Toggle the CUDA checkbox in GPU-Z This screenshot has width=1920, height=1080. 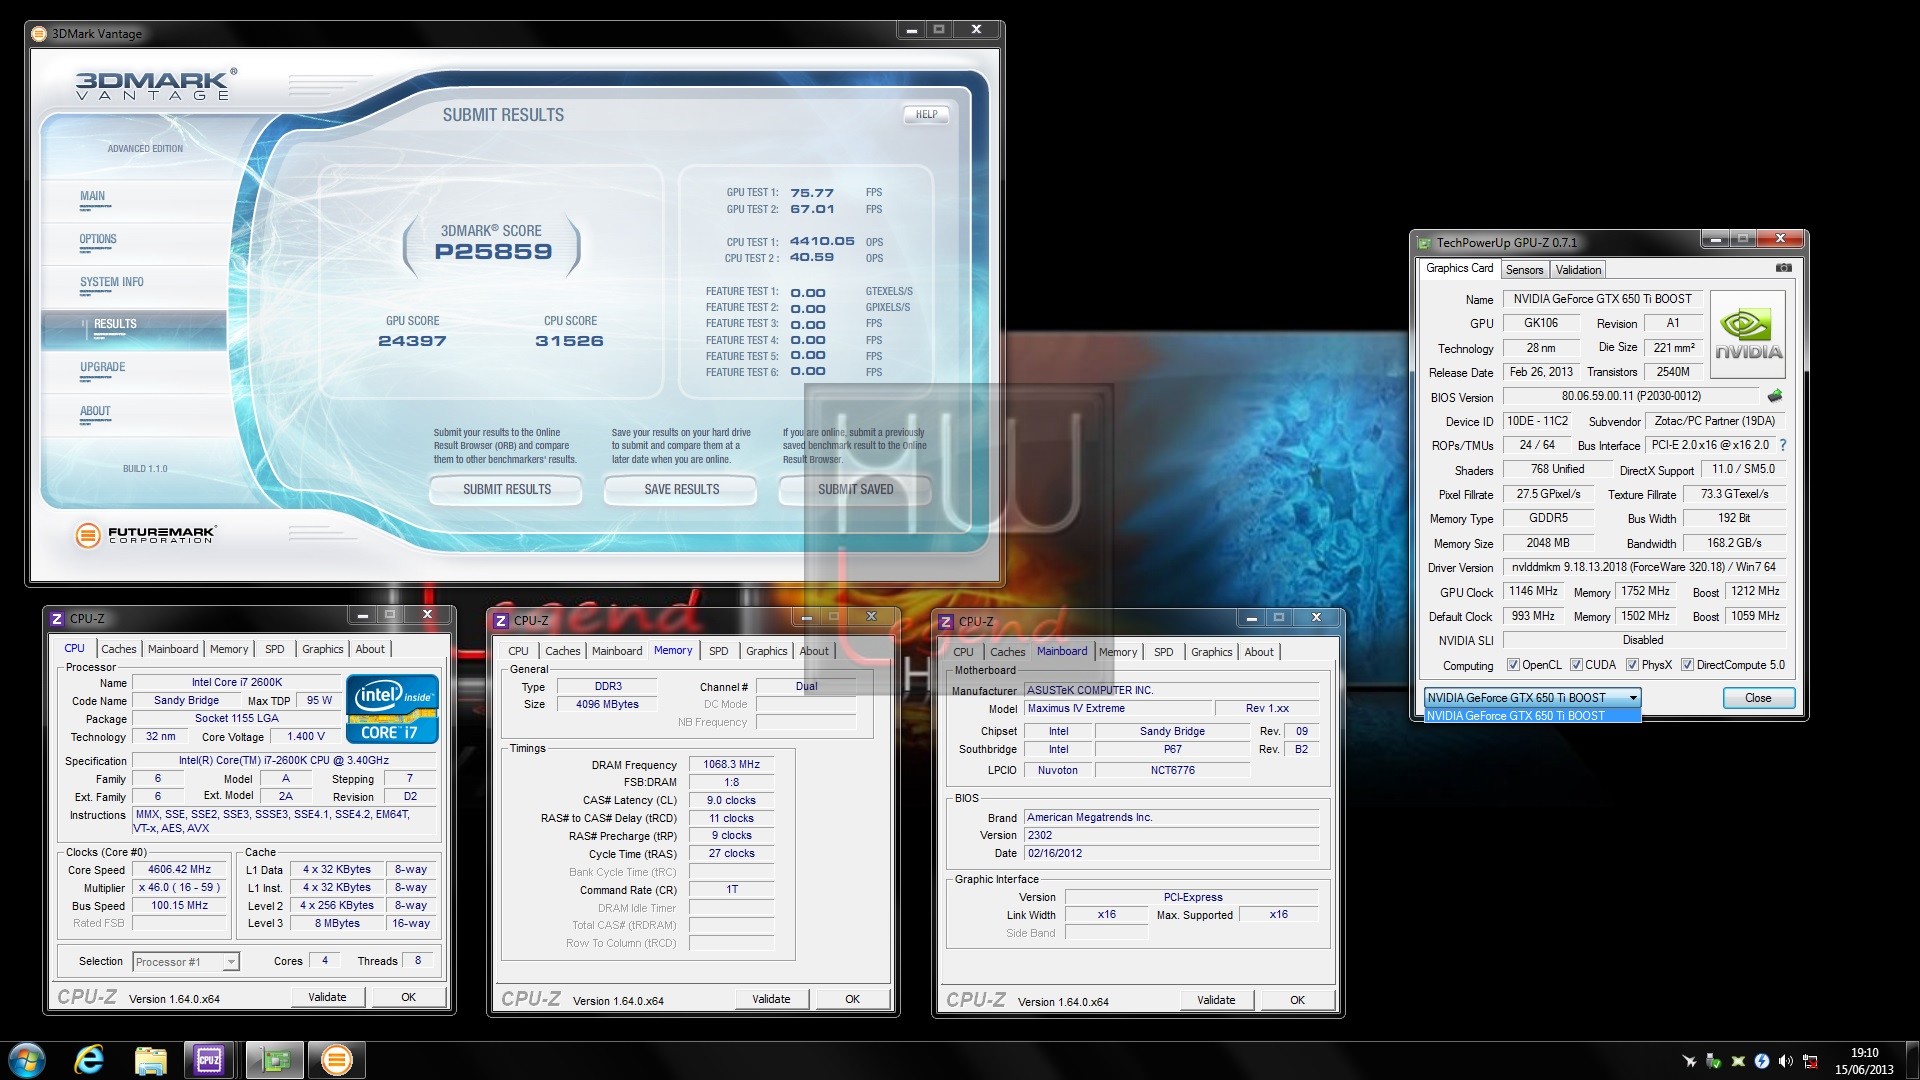pos(1576,665)
